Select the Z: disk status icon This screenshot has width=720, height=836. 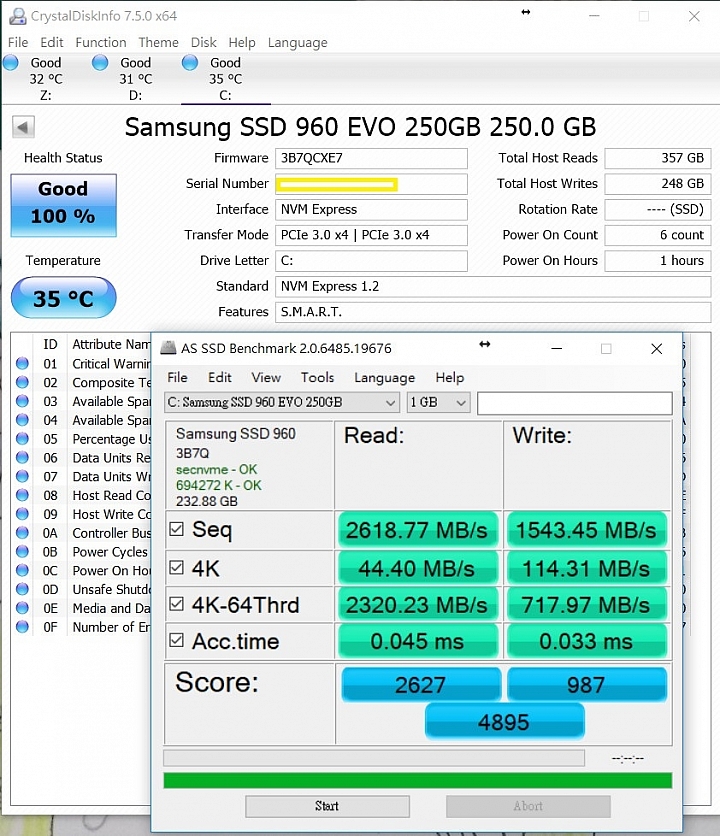(11, 63)
